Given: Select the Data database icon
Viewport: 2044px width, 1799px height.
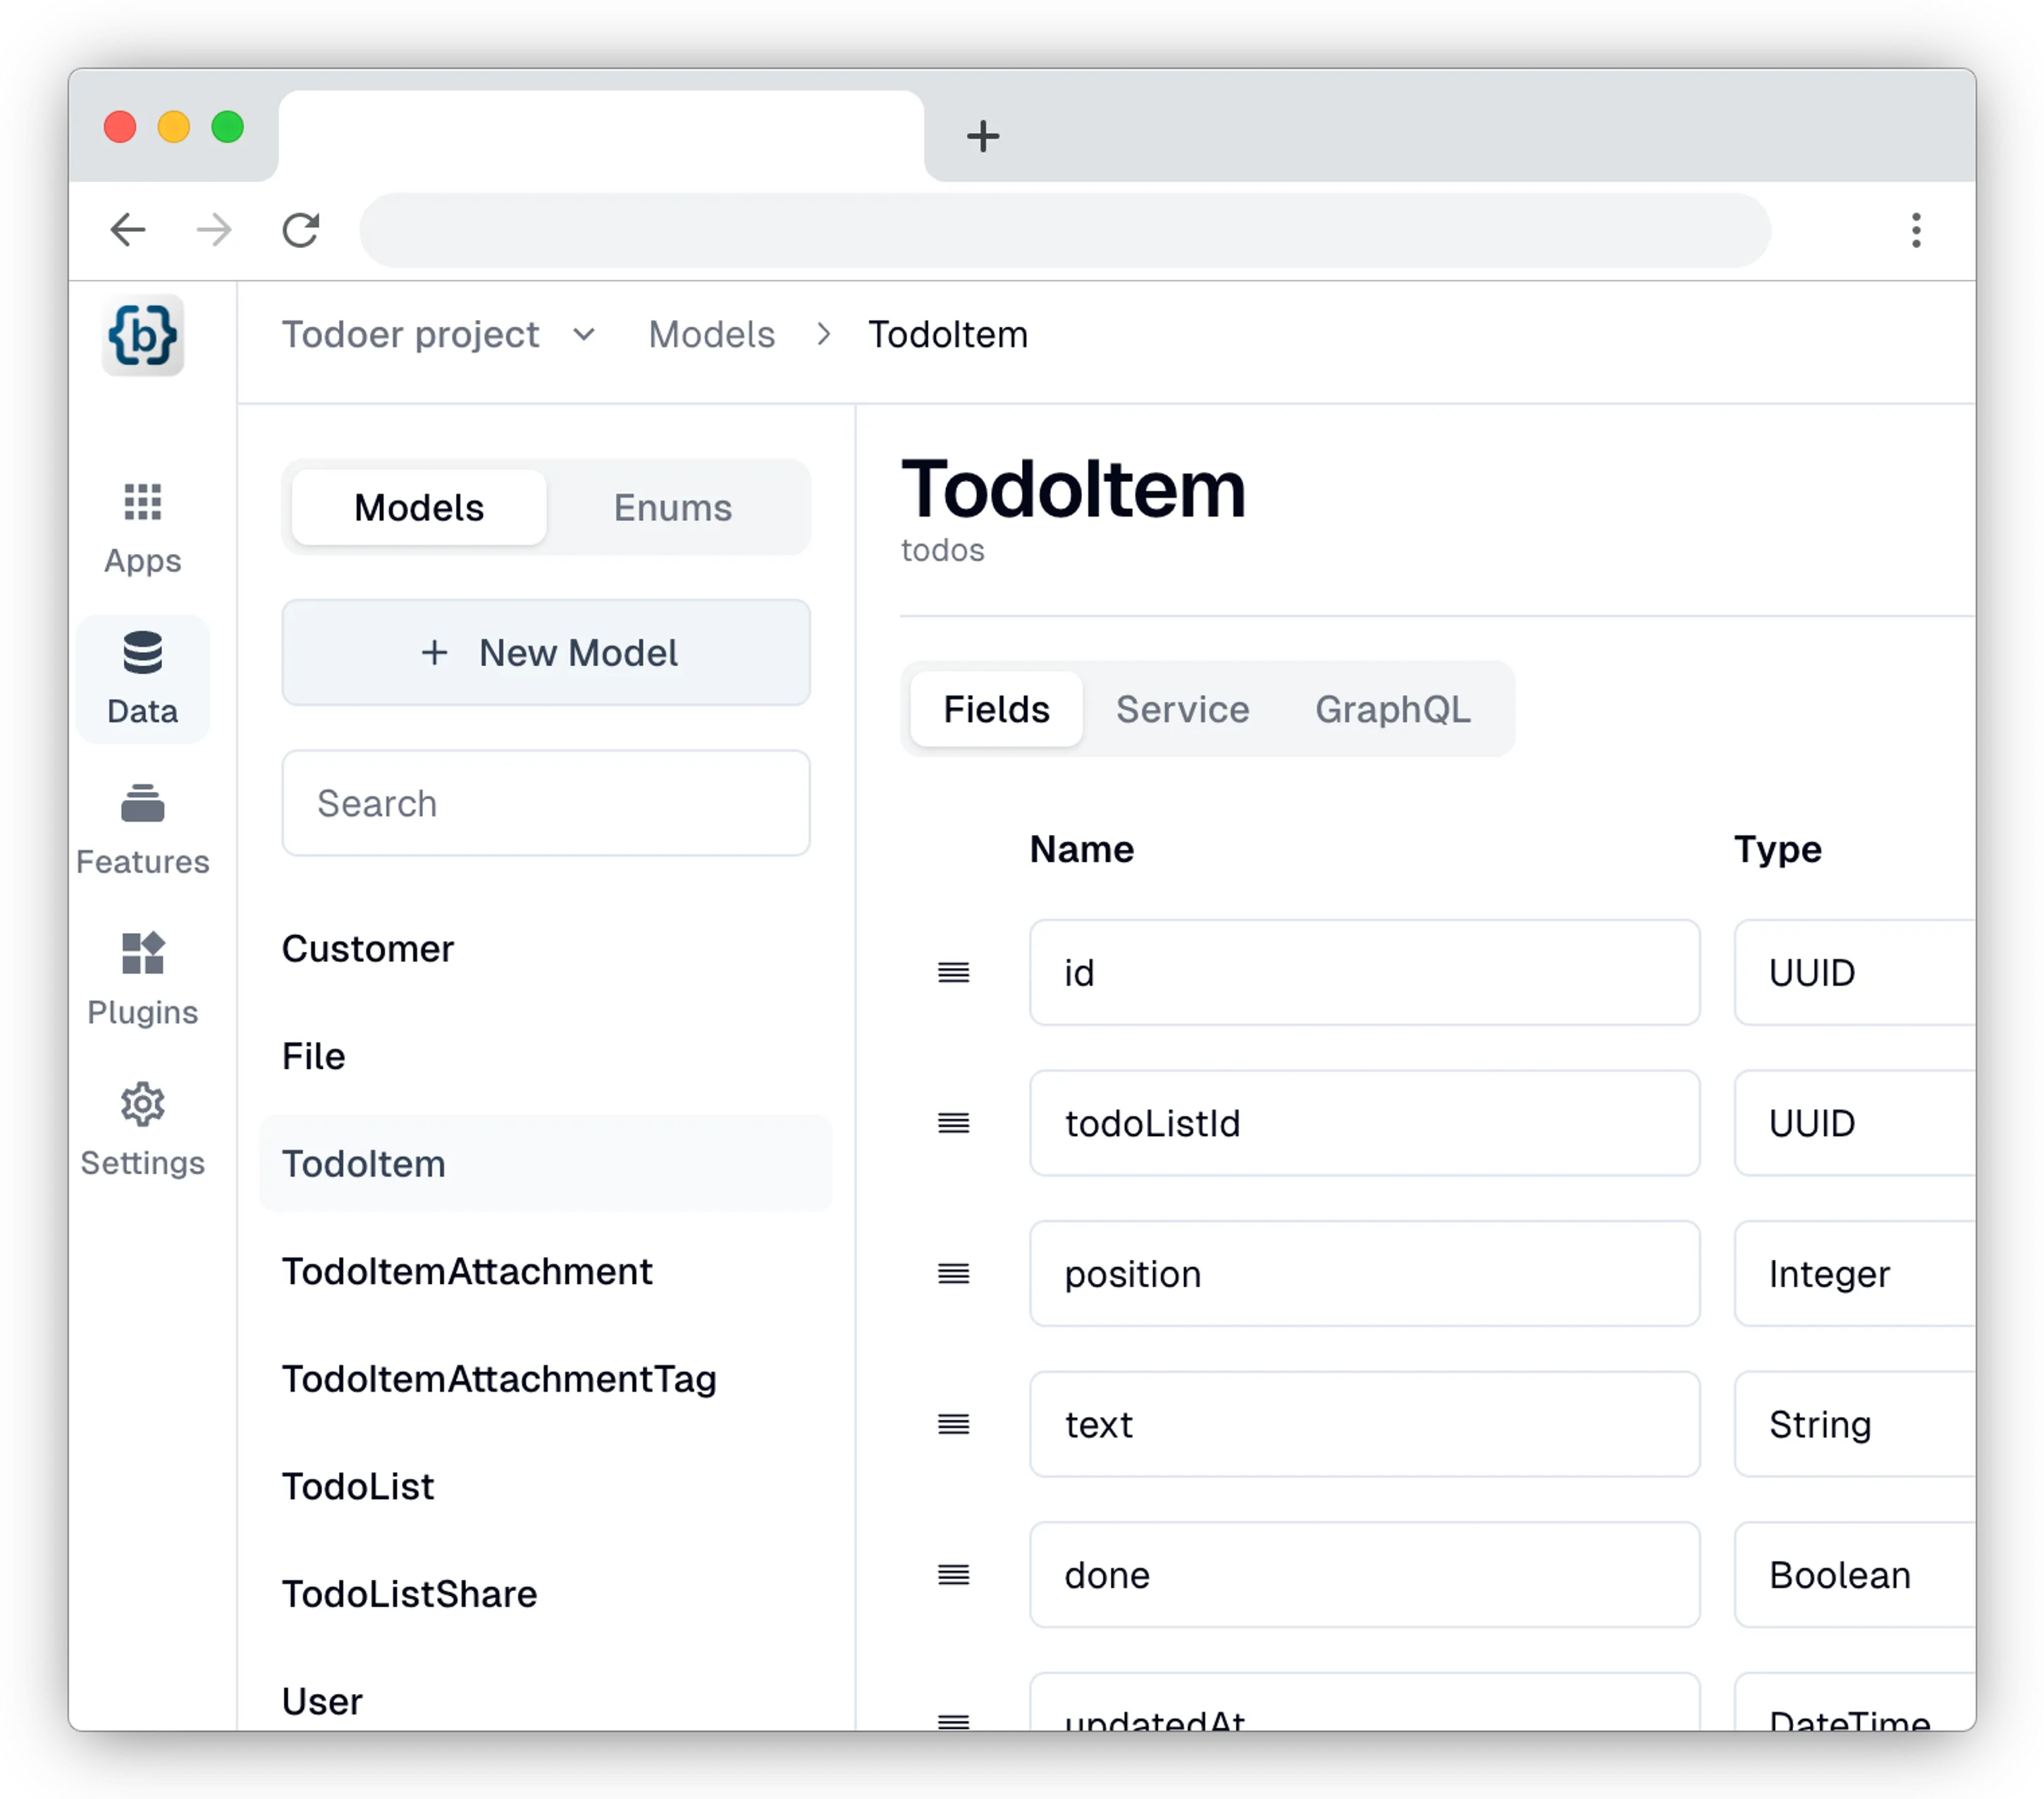Looking at the screenshot, I should click(142, 653).
